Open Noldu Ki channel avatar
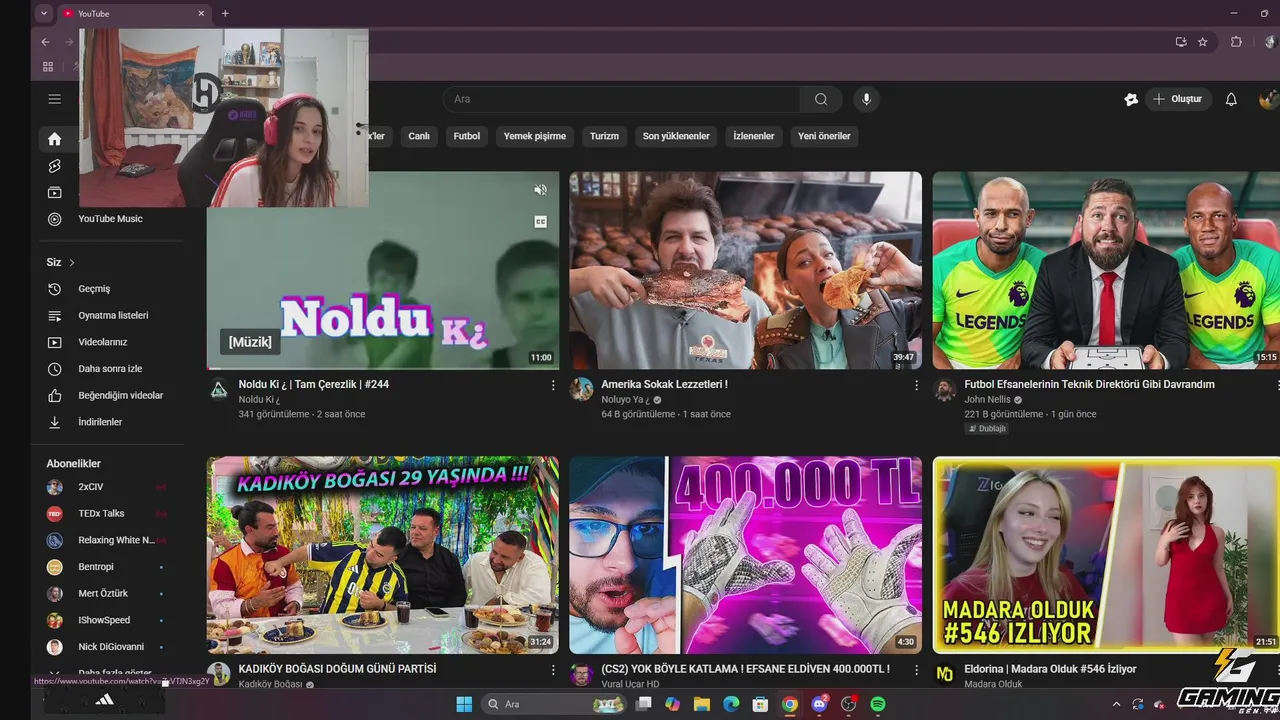This screenshot has width=1280, height=720. coord(219,390)
